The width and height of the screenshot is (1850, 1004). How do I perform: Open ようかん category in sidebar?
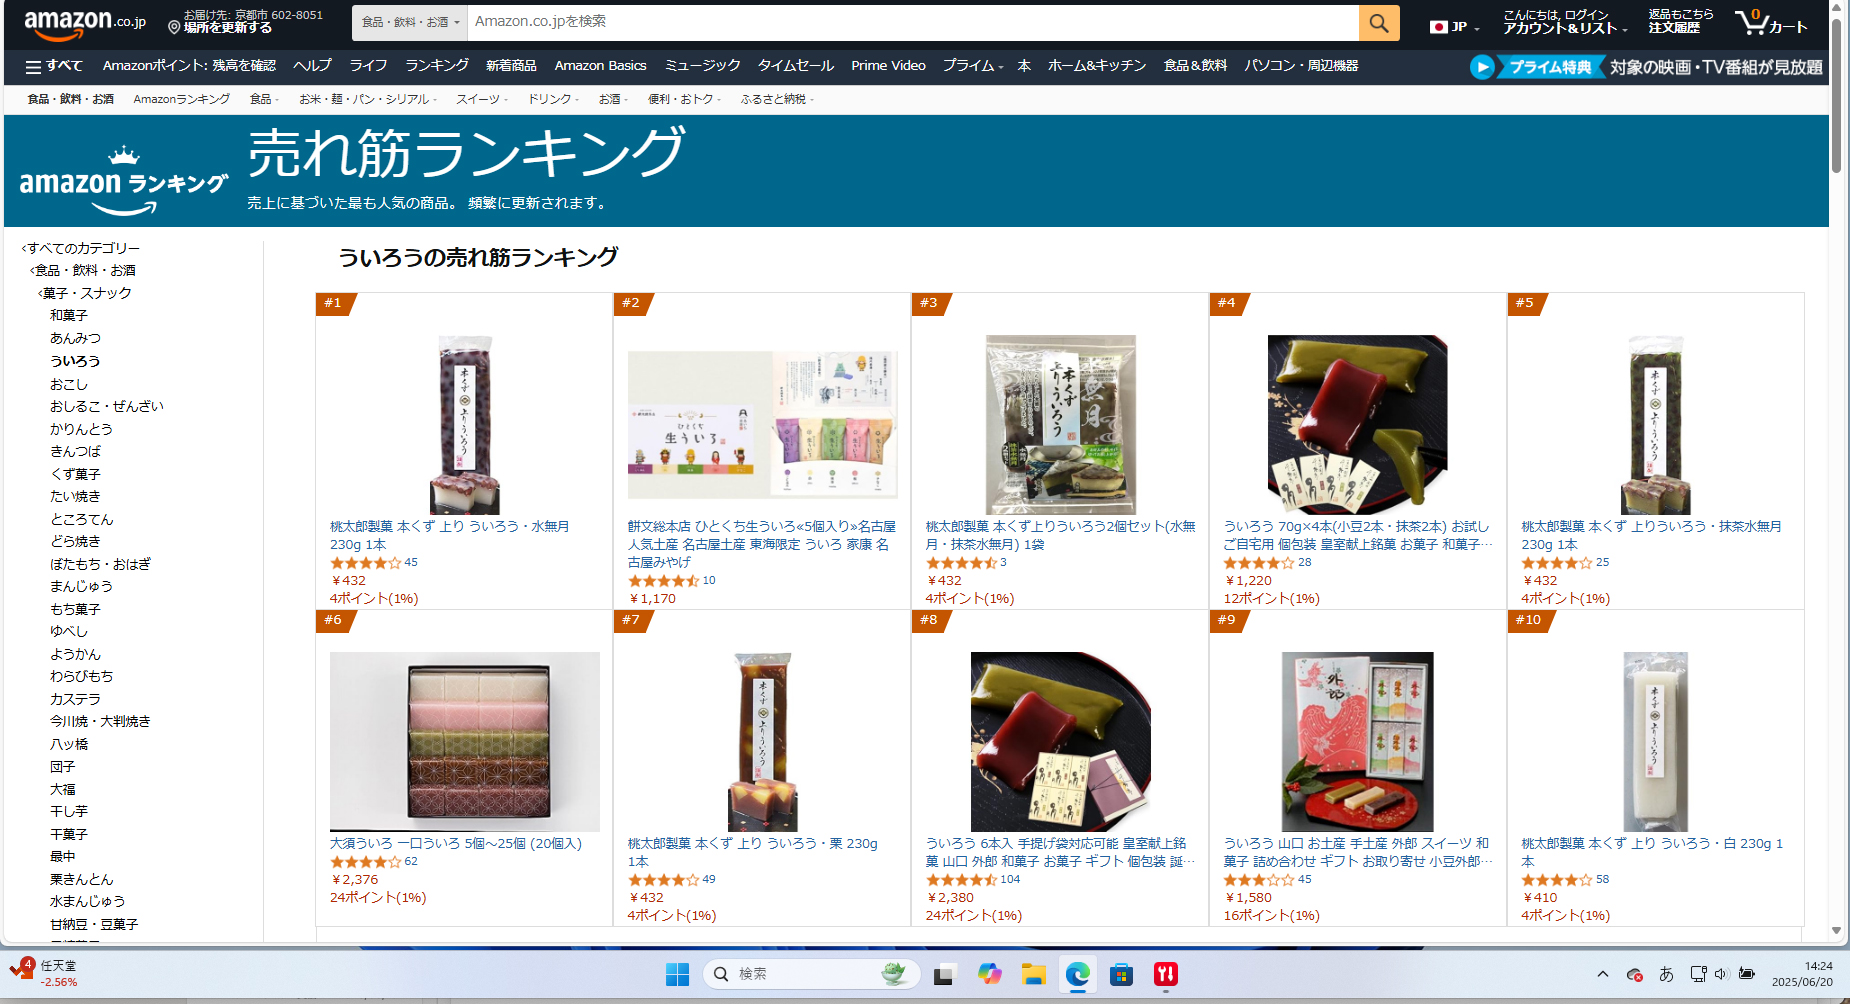pos(75,654)
